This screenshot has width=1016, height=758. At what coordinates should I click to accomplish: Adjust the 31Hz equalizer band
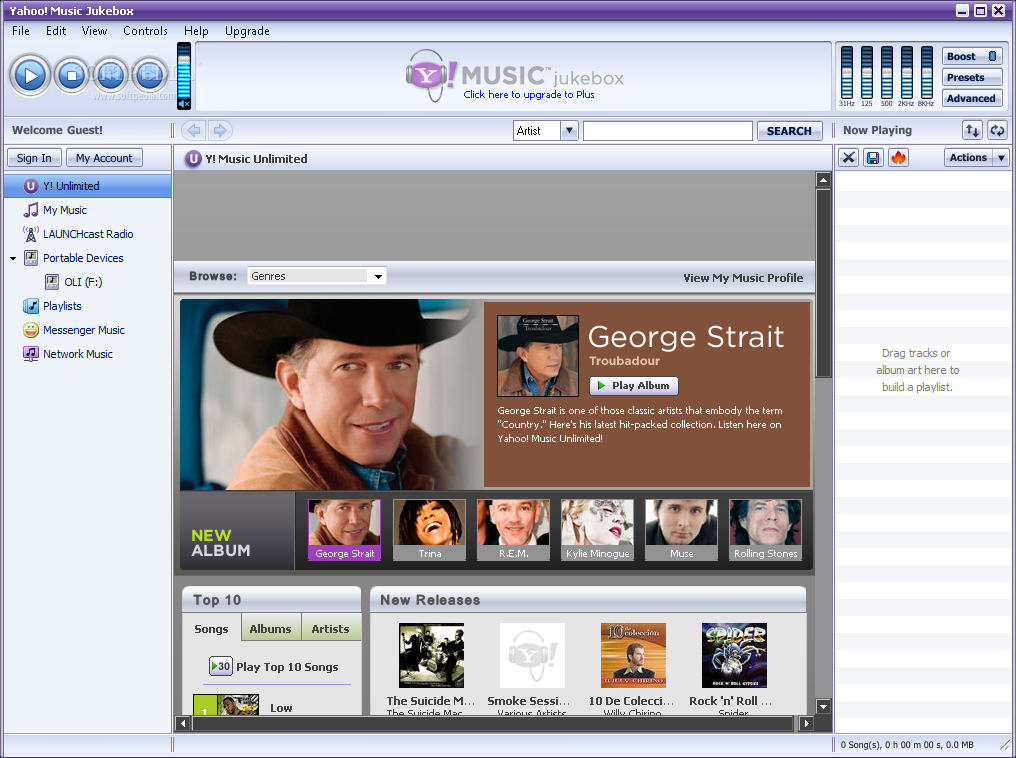pyautogui.click(x=846, y=72)
